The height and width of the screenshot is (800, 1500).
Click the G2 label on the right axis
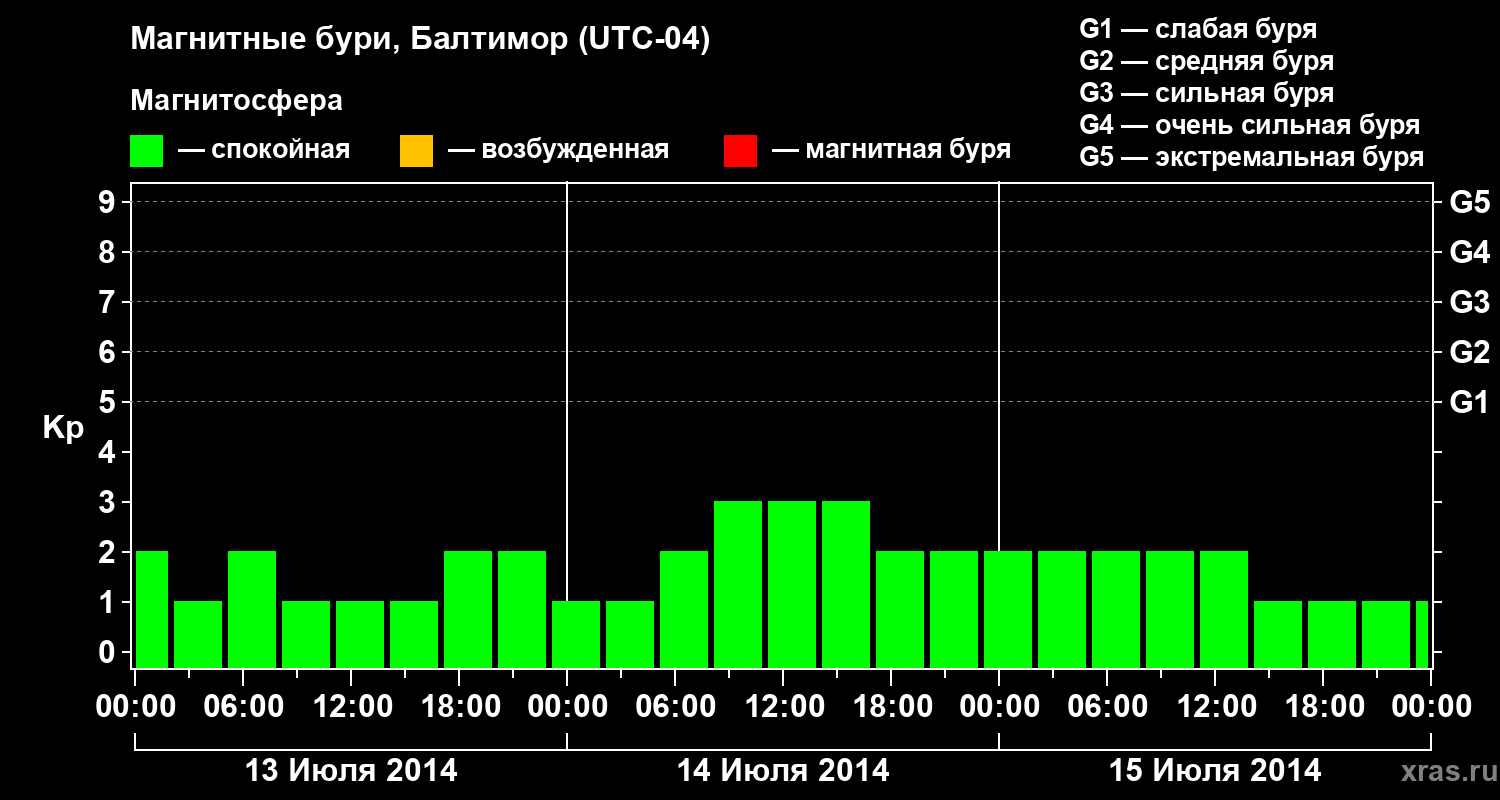point(1469,352)
